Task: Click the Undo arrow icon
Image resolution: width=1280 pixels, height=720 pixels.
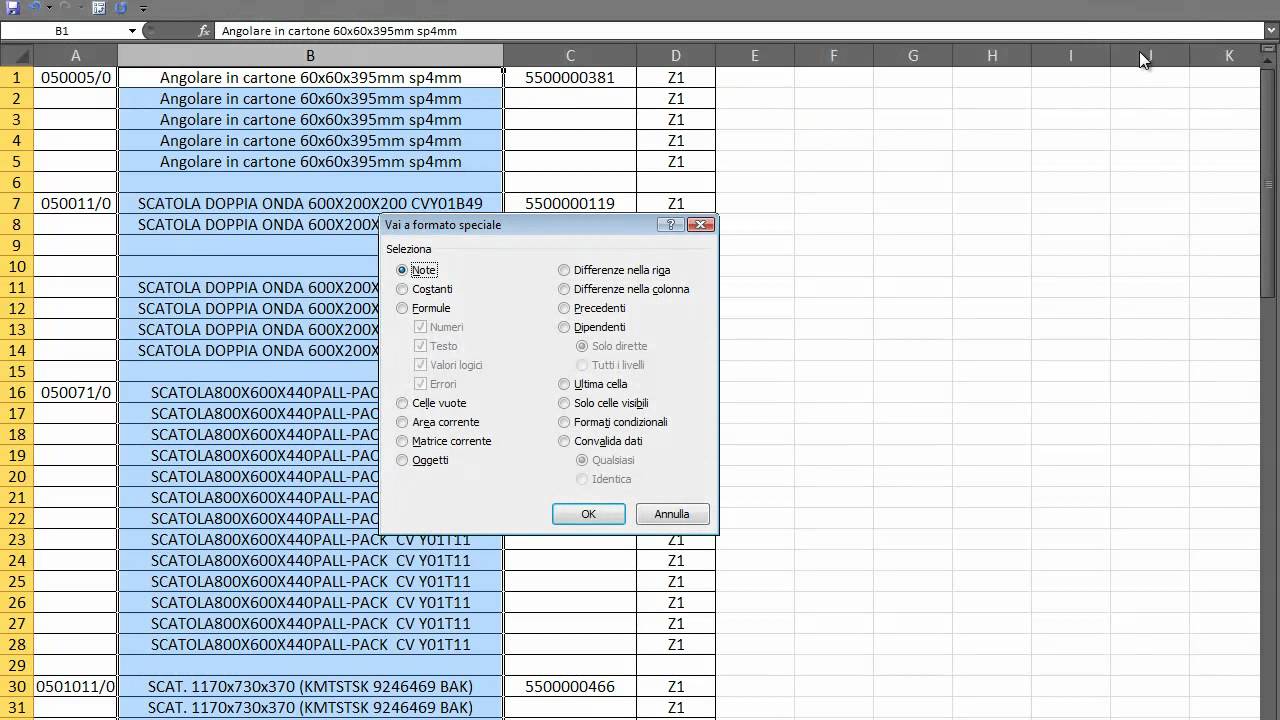Action: coord(35,7)
